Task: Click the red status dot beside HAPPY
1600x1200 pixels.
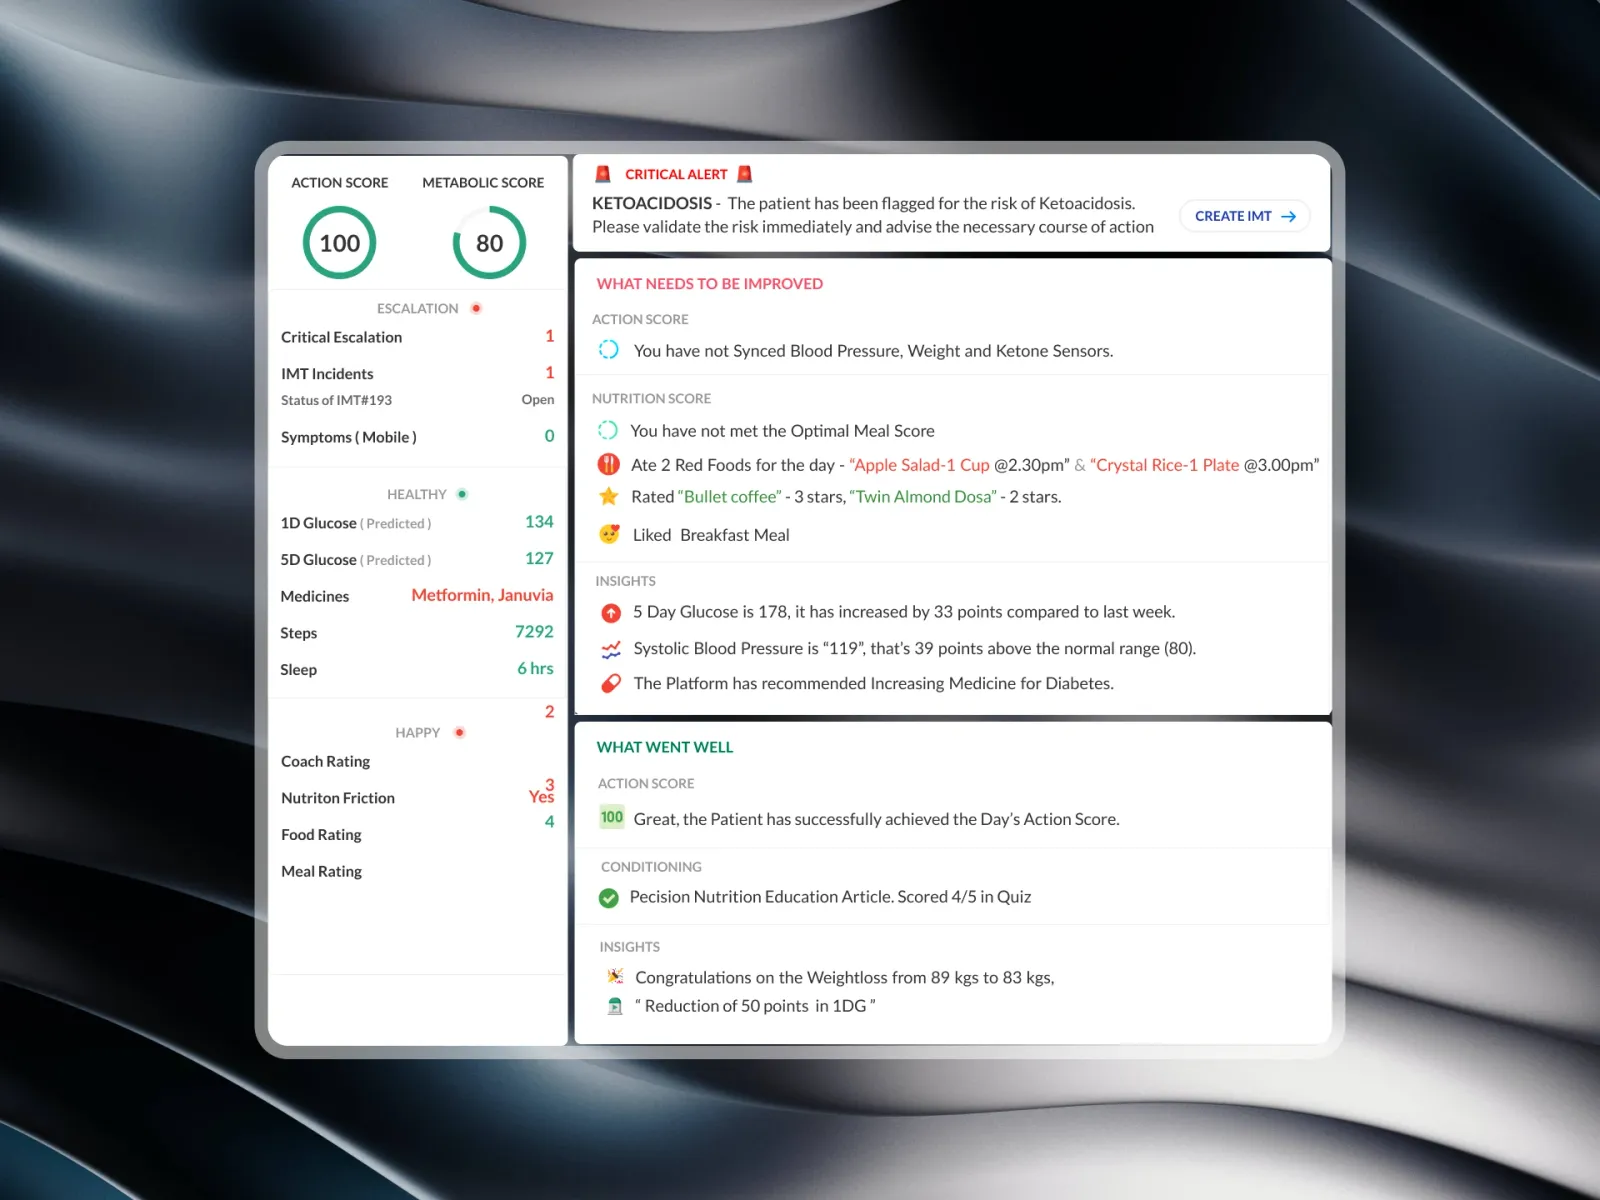Action: click(x=459, y=732)
